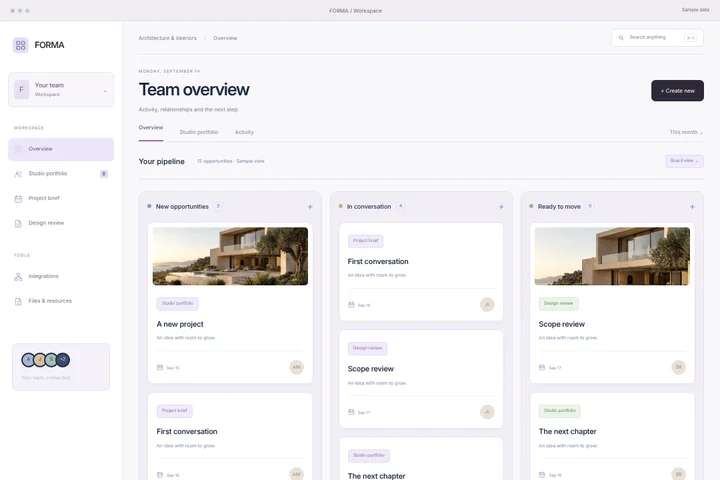Open the This month period dropdown
The width and height of the screenshot is (720, 480).
coord(686,132)
